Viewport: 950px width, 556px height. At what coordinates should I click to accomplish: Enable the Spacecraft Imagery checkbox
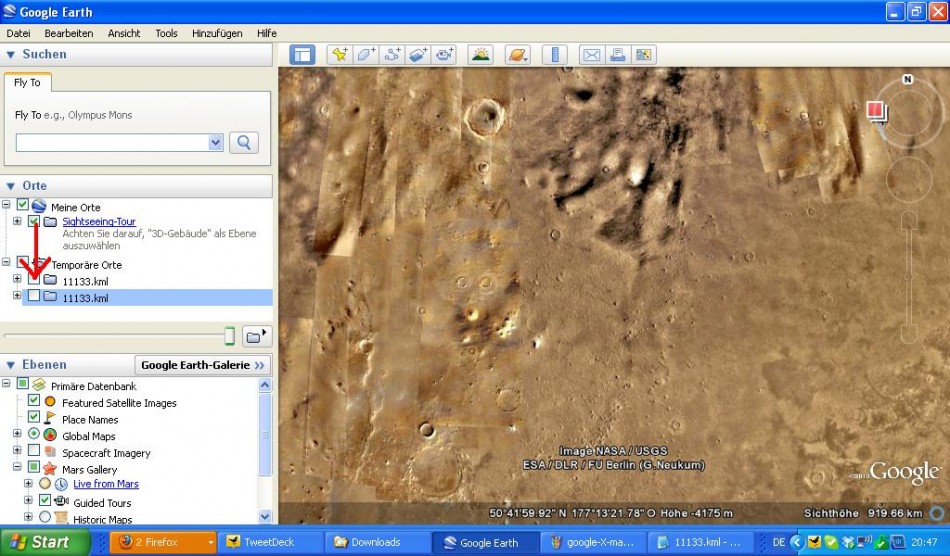(34, 452)
